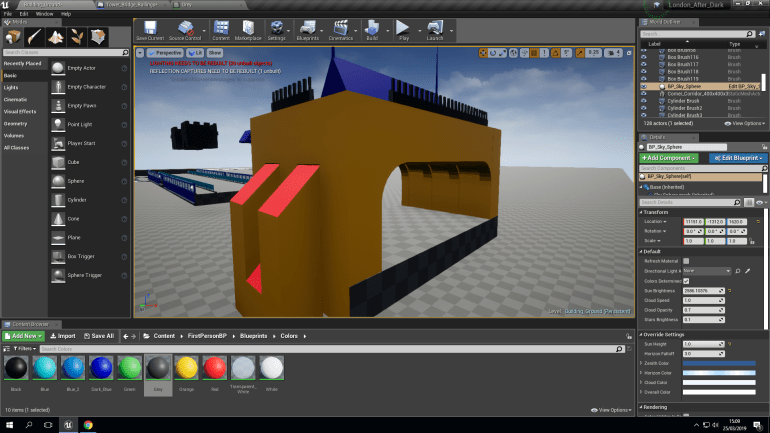Screen dimensions: 770x433
Task: Click the Import button
Action: (x=63, y=336)
